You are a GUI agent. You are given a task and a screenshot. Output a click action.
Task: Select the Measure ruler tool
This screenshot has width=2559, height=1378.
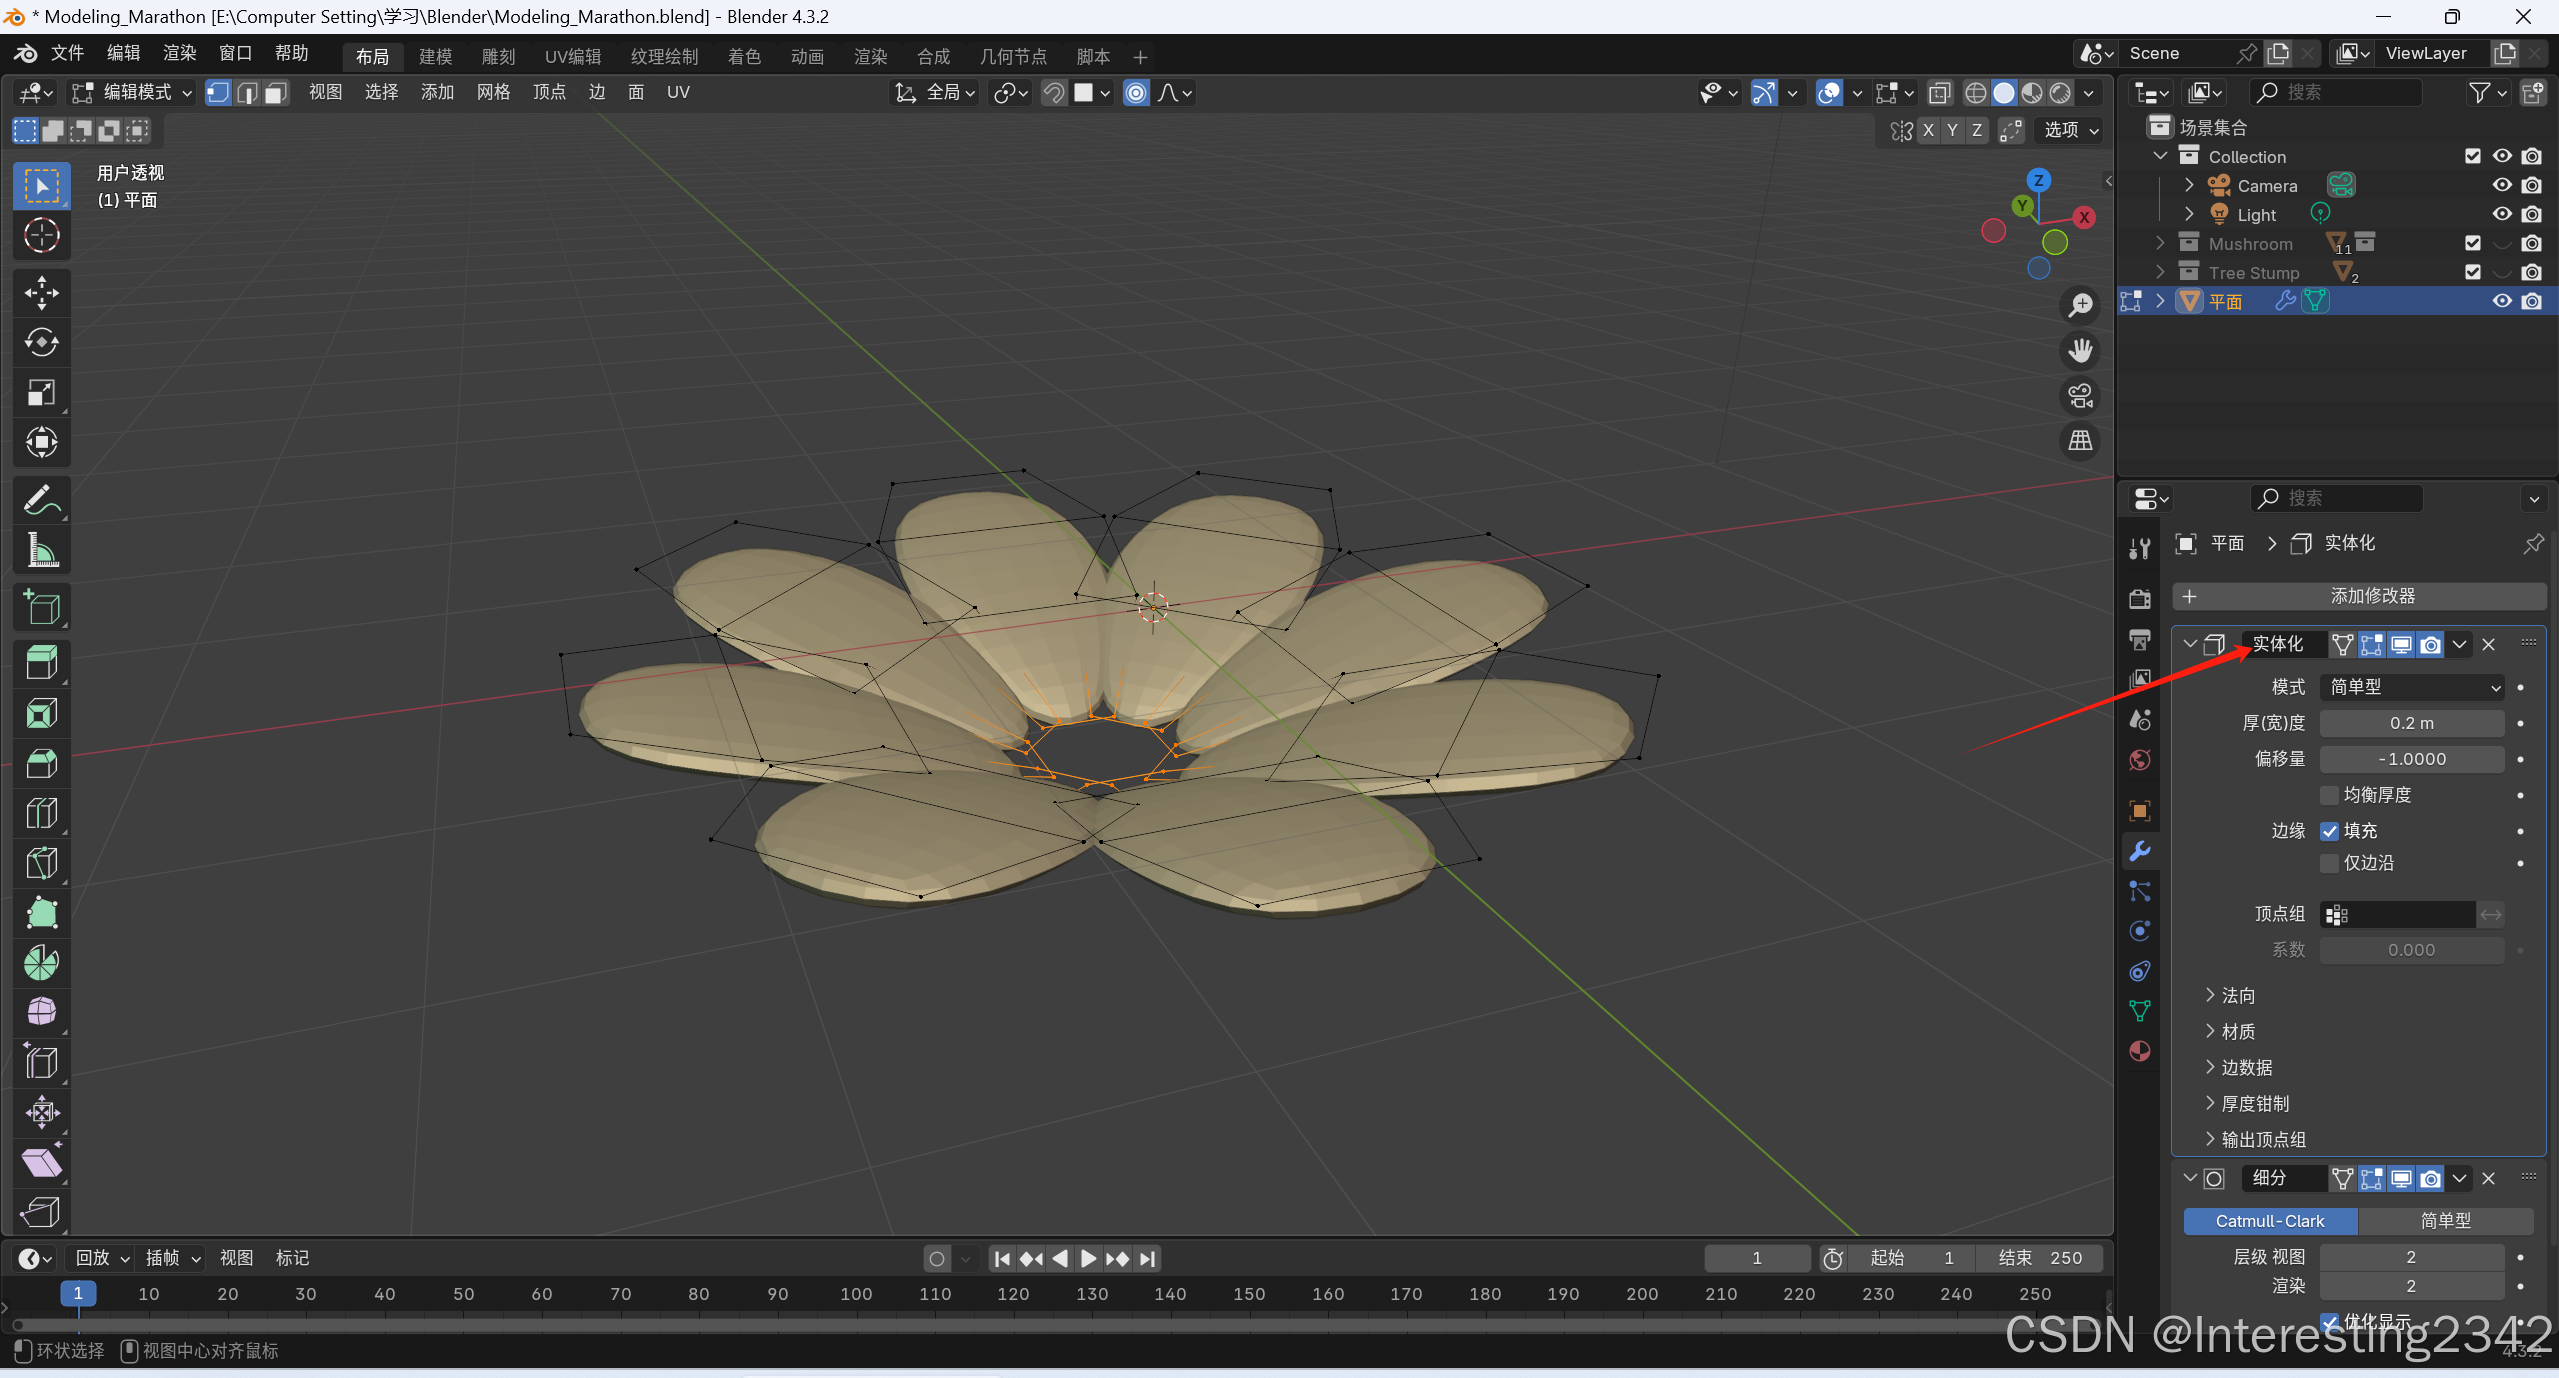pos(41,550)
